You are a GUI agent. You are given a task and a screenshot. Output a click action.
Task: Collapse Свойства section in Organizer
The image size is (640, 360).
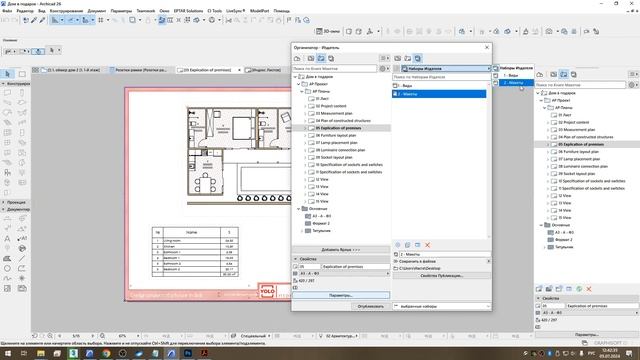coord(296,259)
